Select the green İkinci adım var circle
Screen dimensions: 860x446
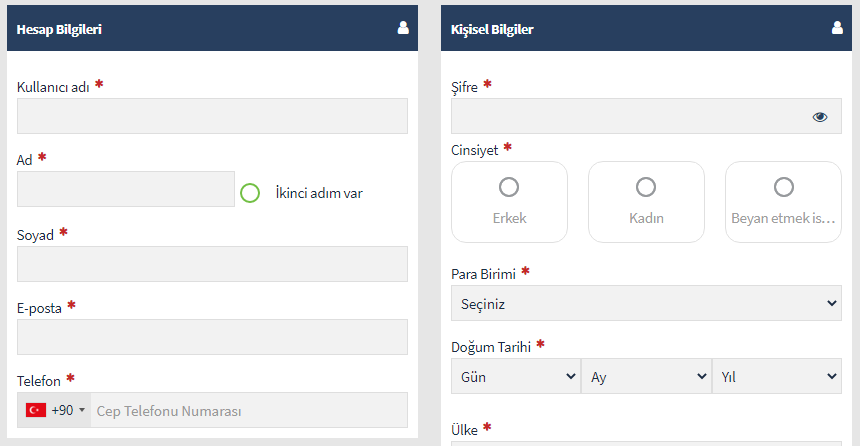coord(250,193)
